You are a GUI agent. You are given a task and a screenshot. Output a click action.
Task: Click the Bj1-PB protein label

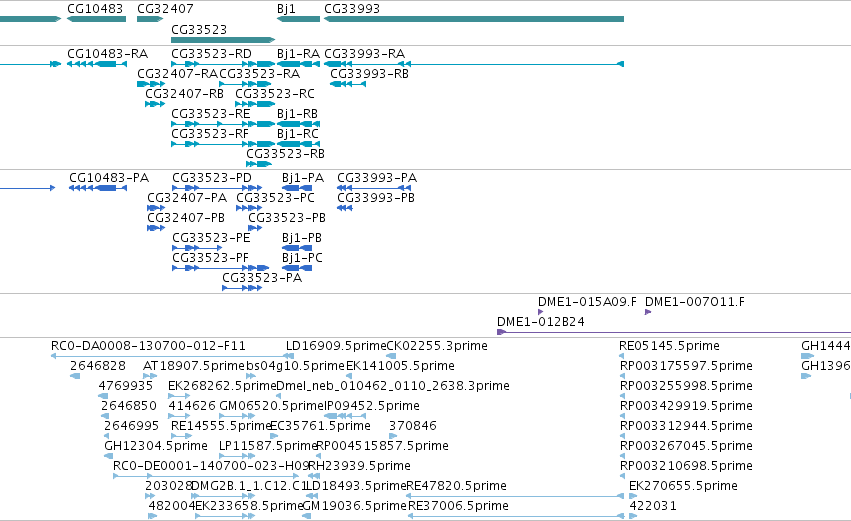302,238
